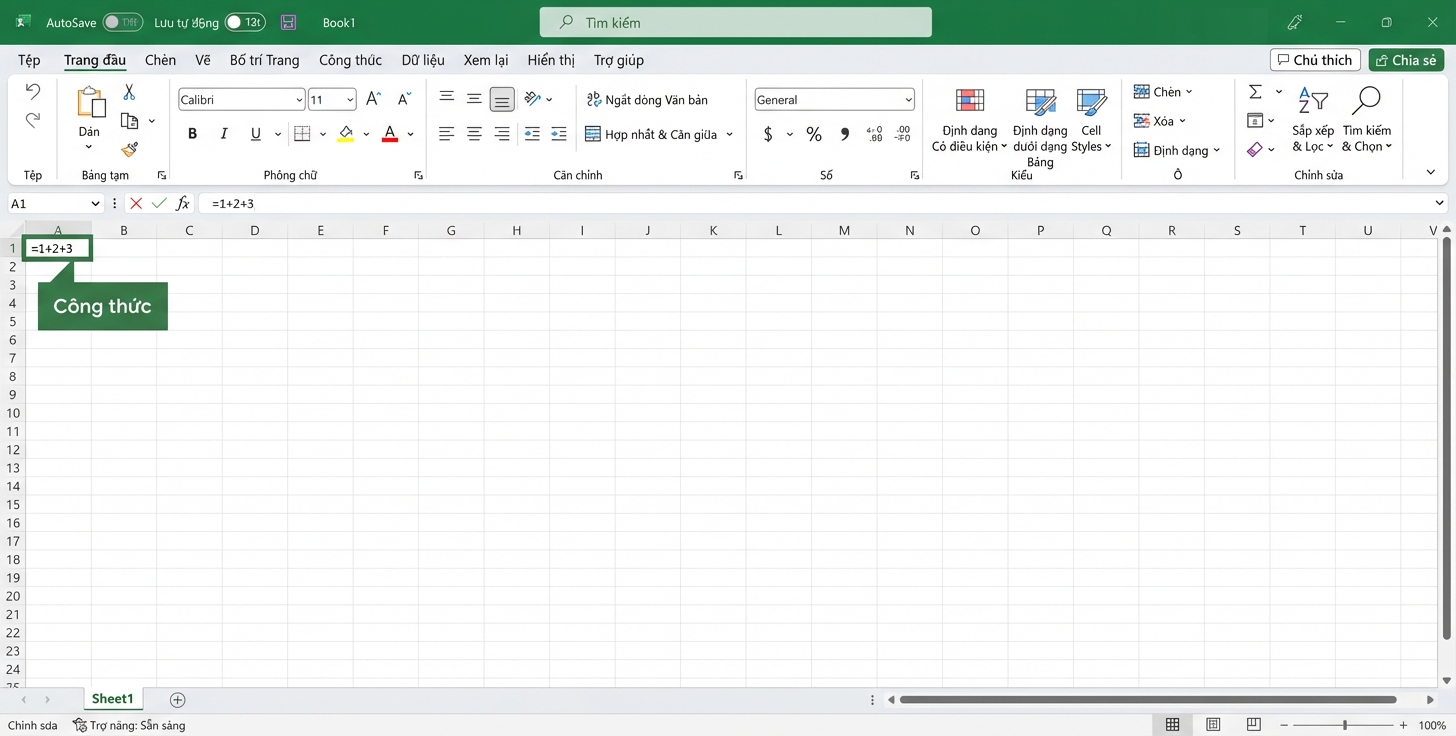
Task: Open font color dropdown arrow
Action: click(x=410, y=134)
